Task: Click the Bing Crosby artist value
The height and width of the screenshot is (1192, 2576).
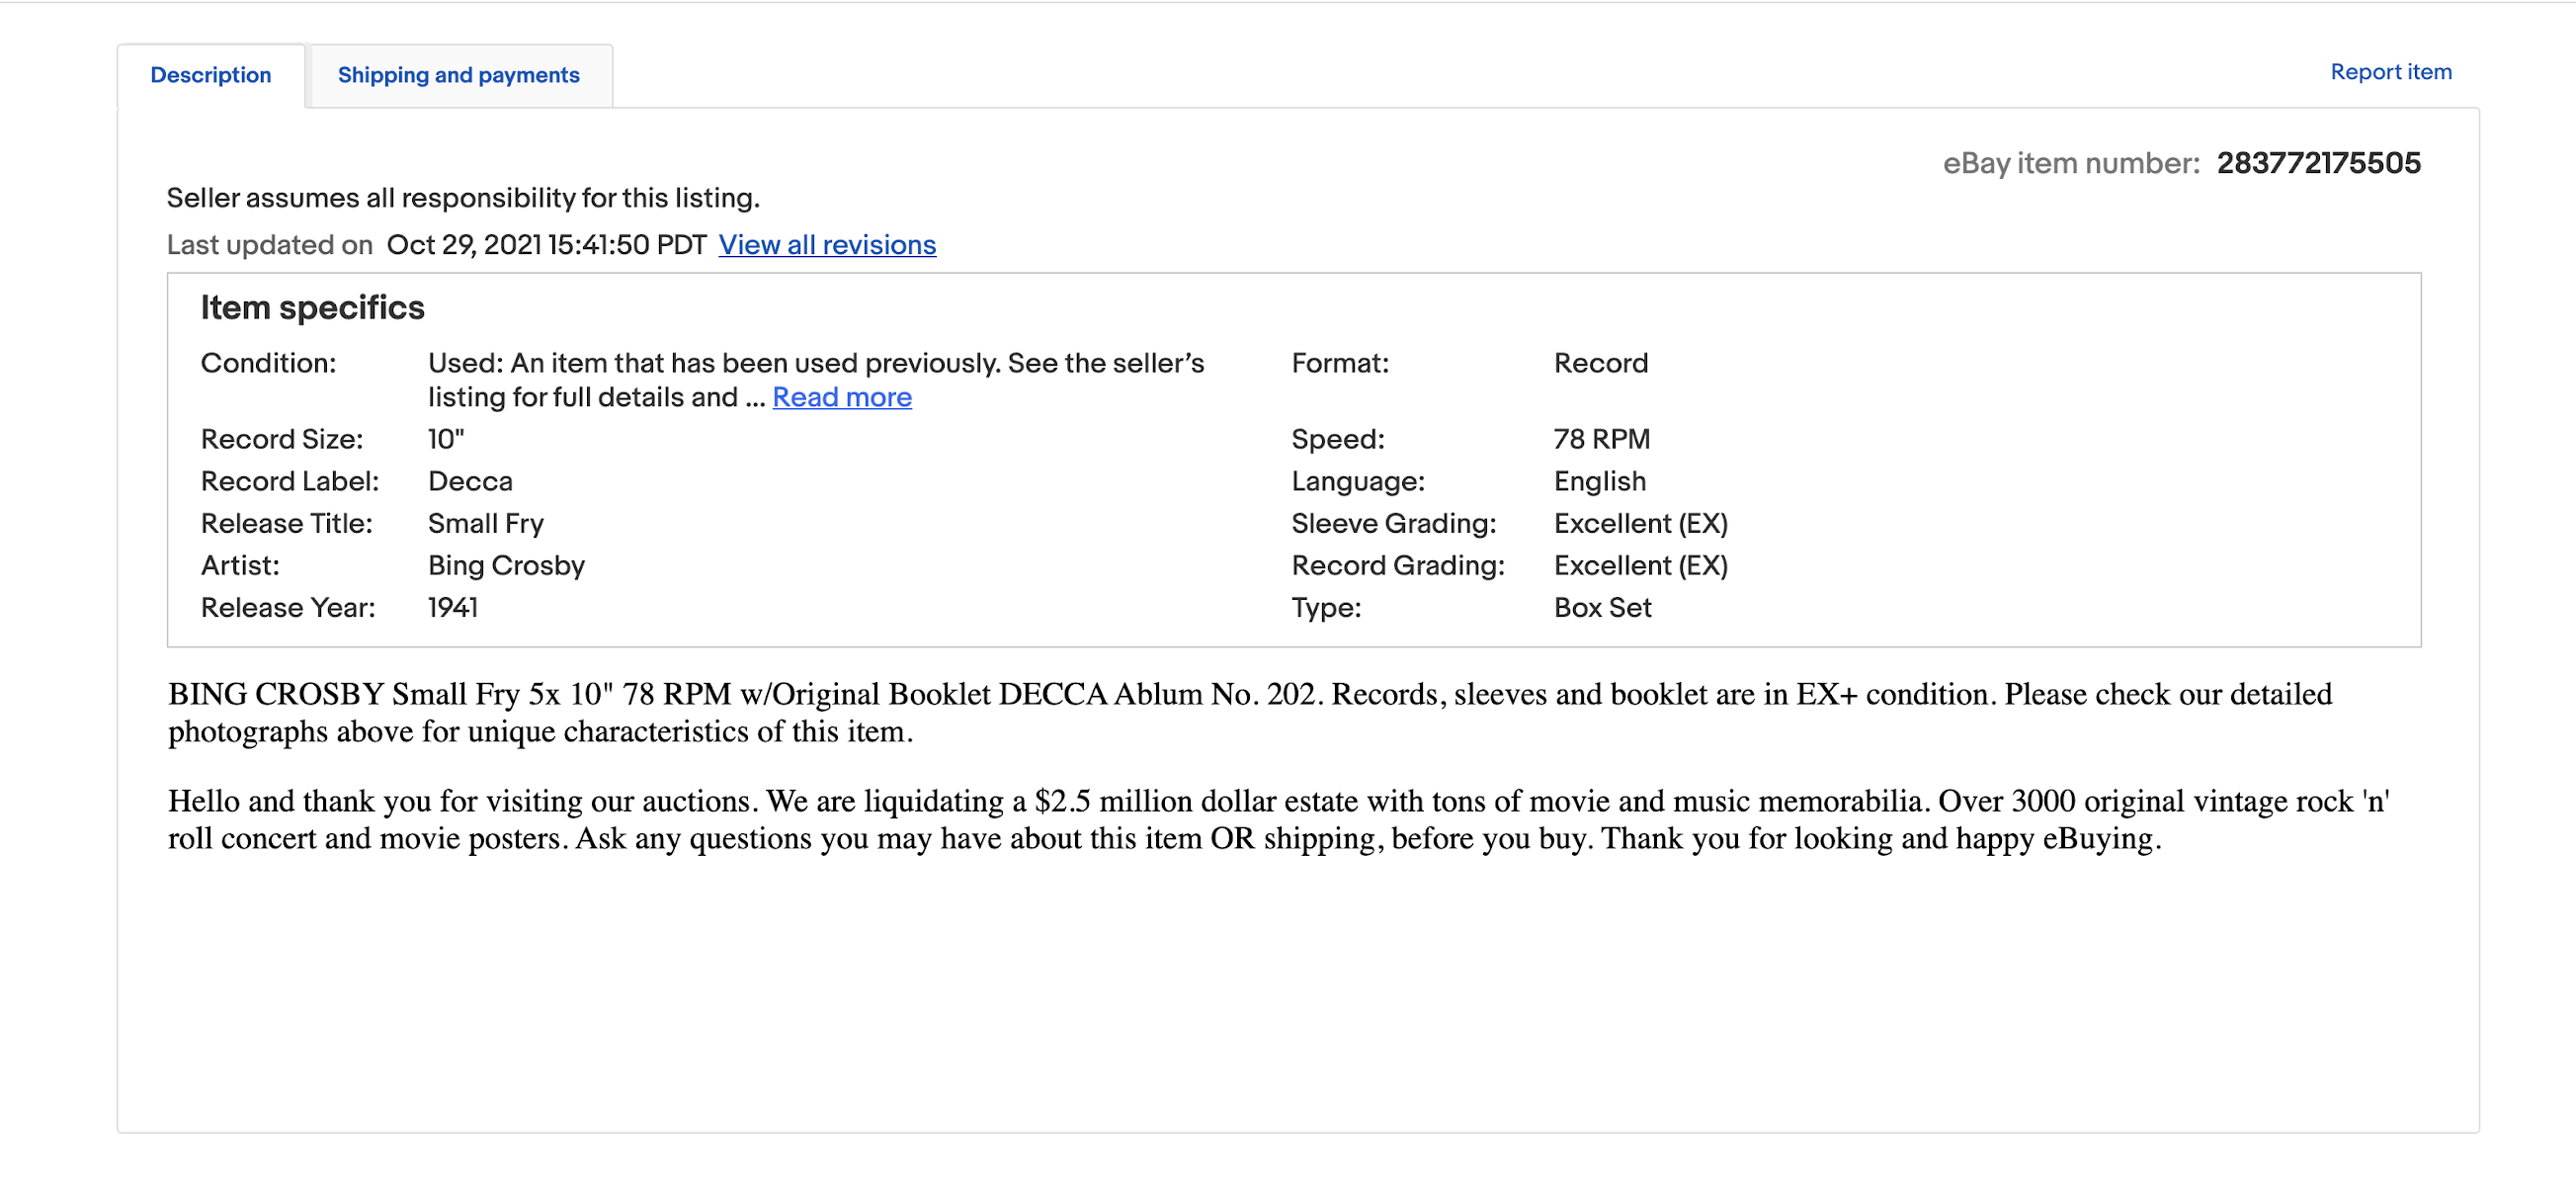Action: (505, 565)
